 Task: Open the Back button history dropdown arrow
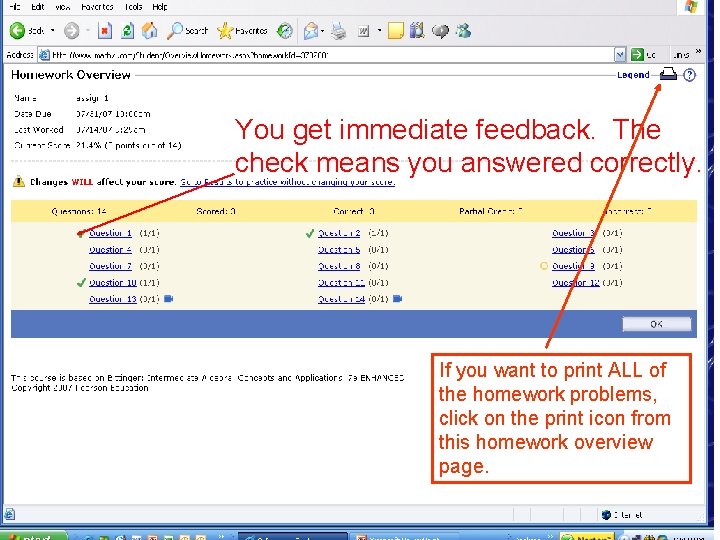(x=52, y=31)
